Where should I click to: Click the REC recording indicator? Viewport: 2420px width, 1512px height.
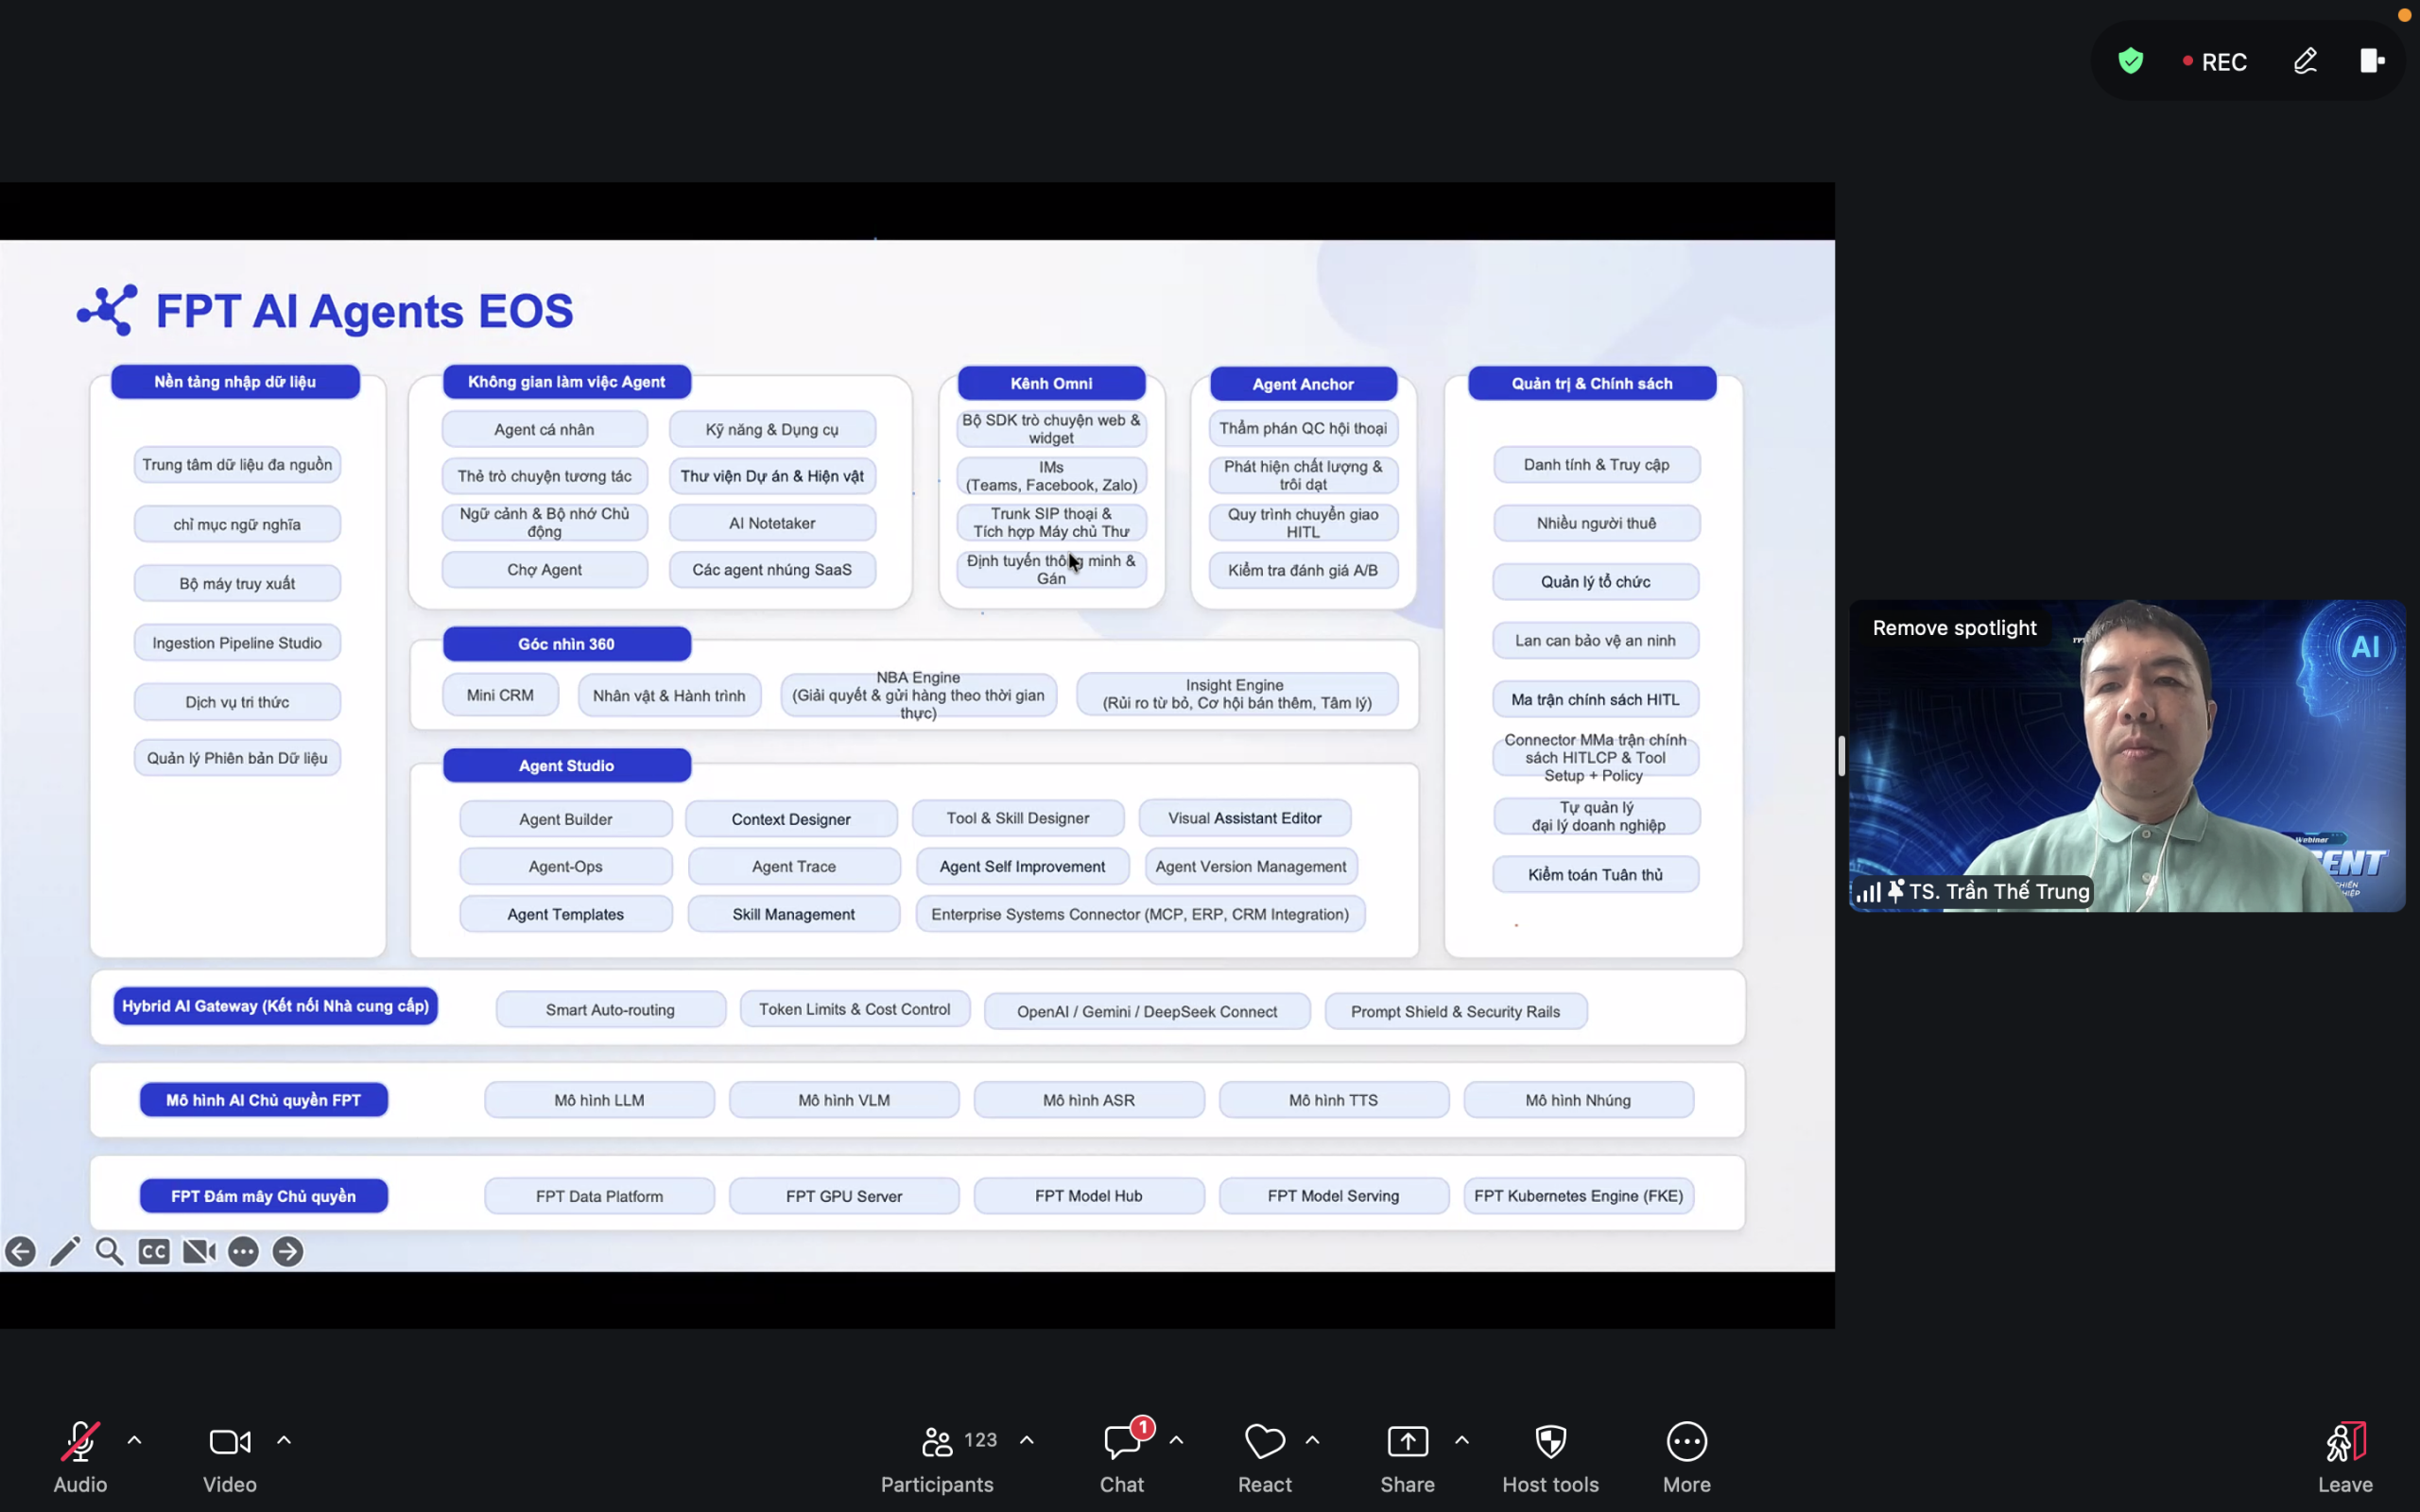coord(2214,62)
